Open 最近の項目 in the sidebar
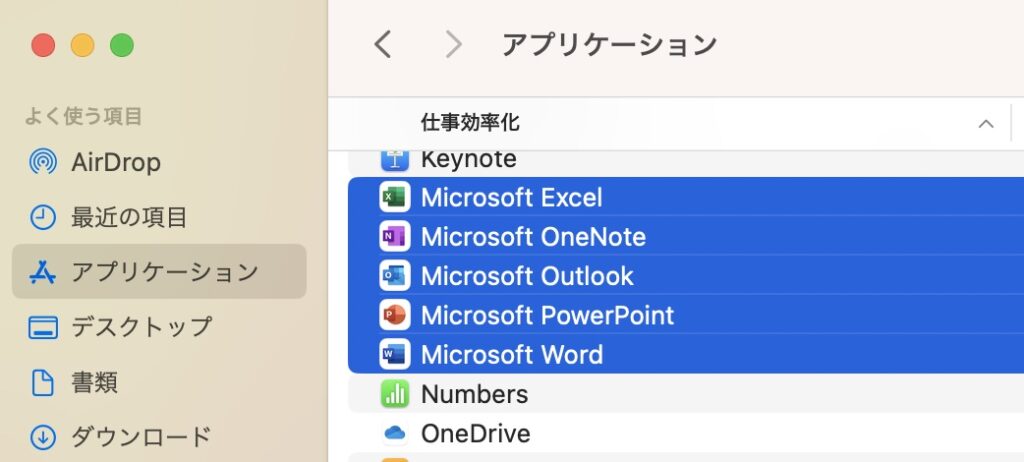This screenshot has width=1024, height=462. pos(129,217)
